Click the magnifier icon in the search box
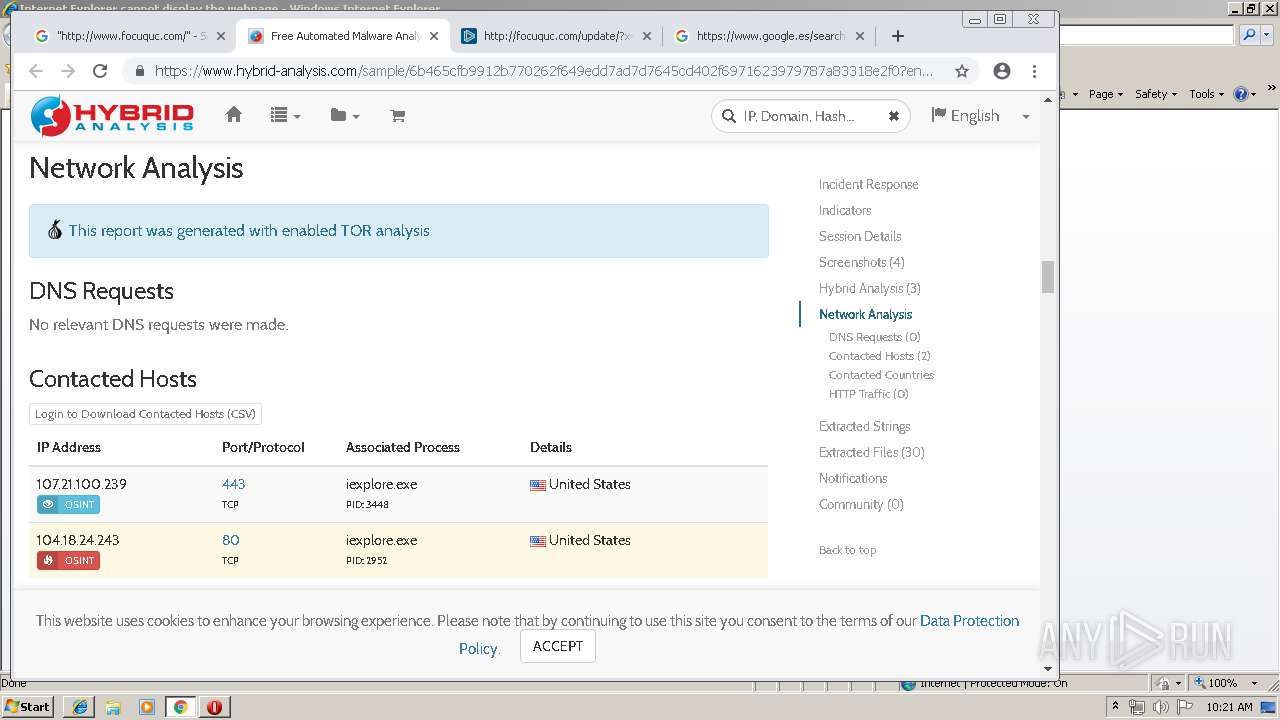This screenshot has height=720, width=1280. coord(729,116)
